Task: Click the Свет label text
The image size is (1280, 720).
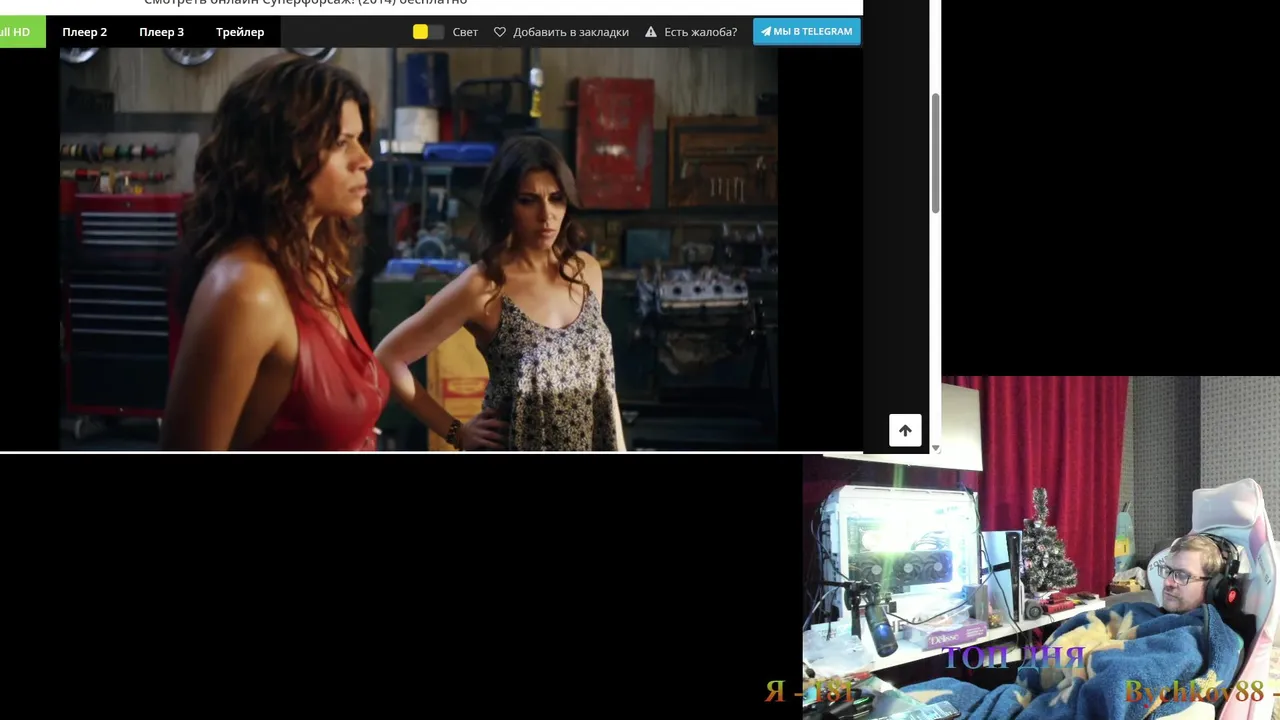Action: pos(465,32)
